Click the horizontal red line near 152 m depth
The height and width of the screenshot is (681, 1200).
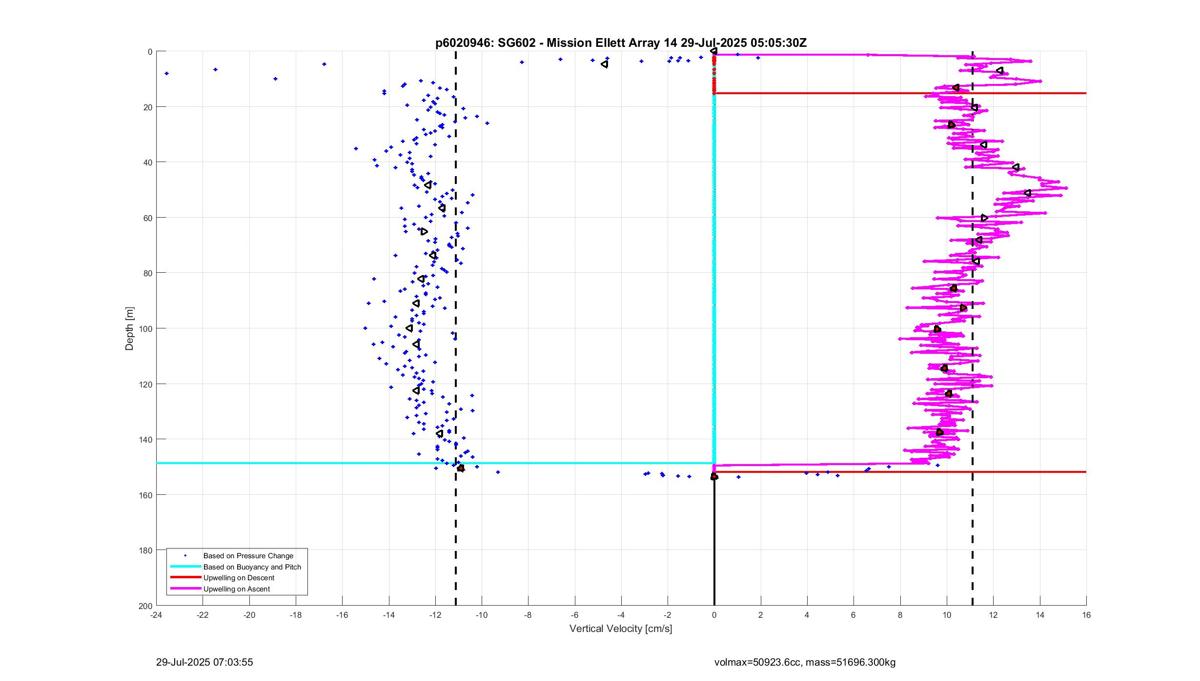(900, 472)
